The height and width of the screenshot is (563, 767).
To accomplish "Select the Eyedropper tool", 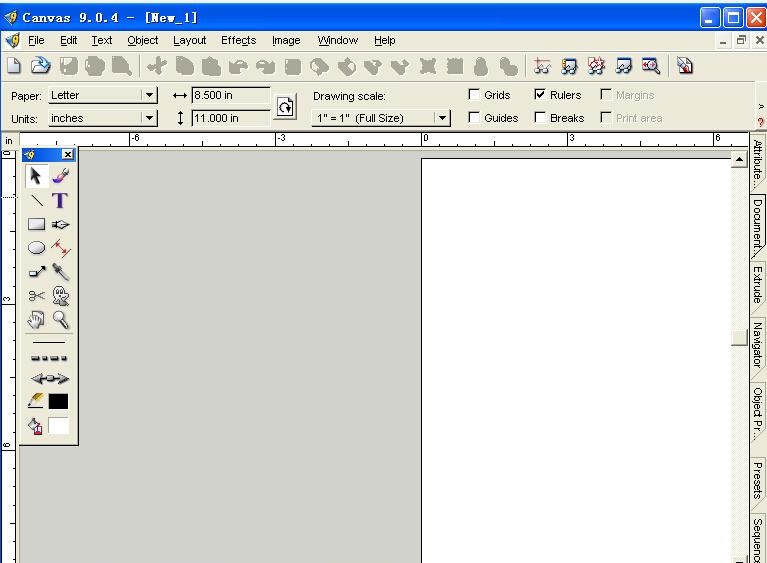I will 61,272.
